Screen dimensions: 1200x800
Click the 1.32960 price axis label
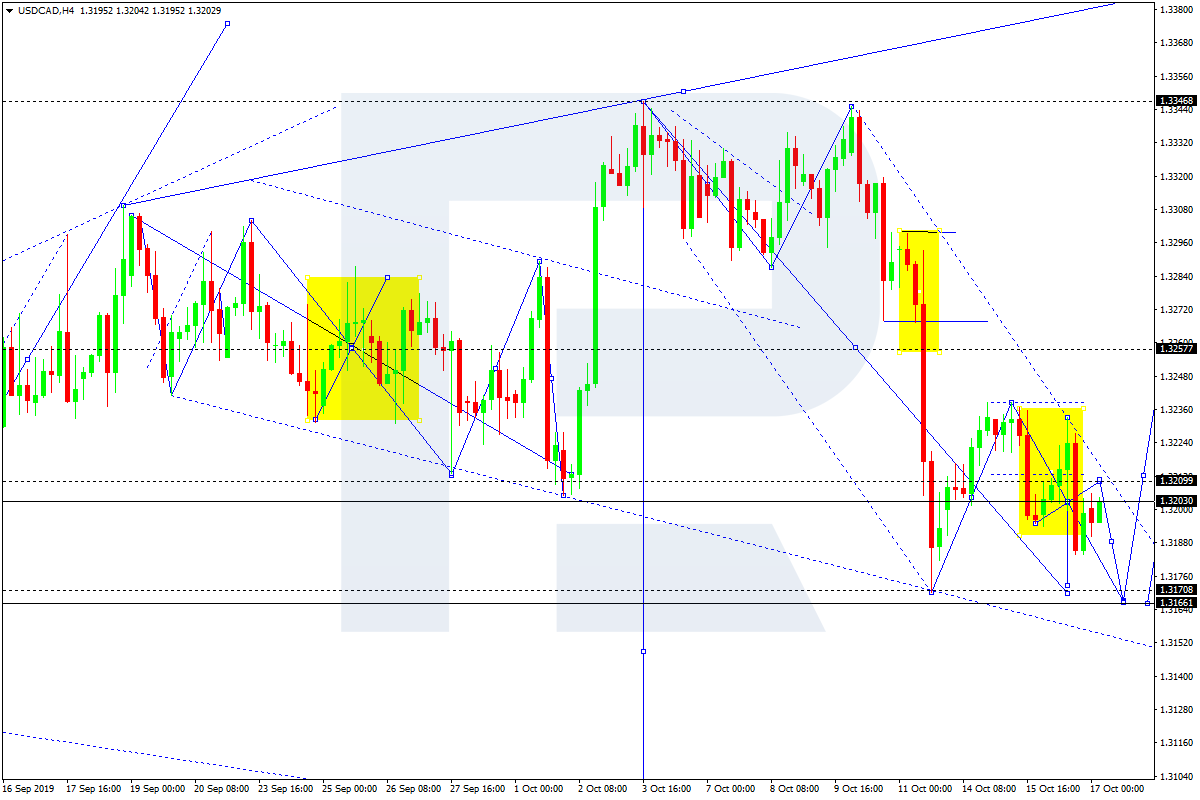point(1175,243)
